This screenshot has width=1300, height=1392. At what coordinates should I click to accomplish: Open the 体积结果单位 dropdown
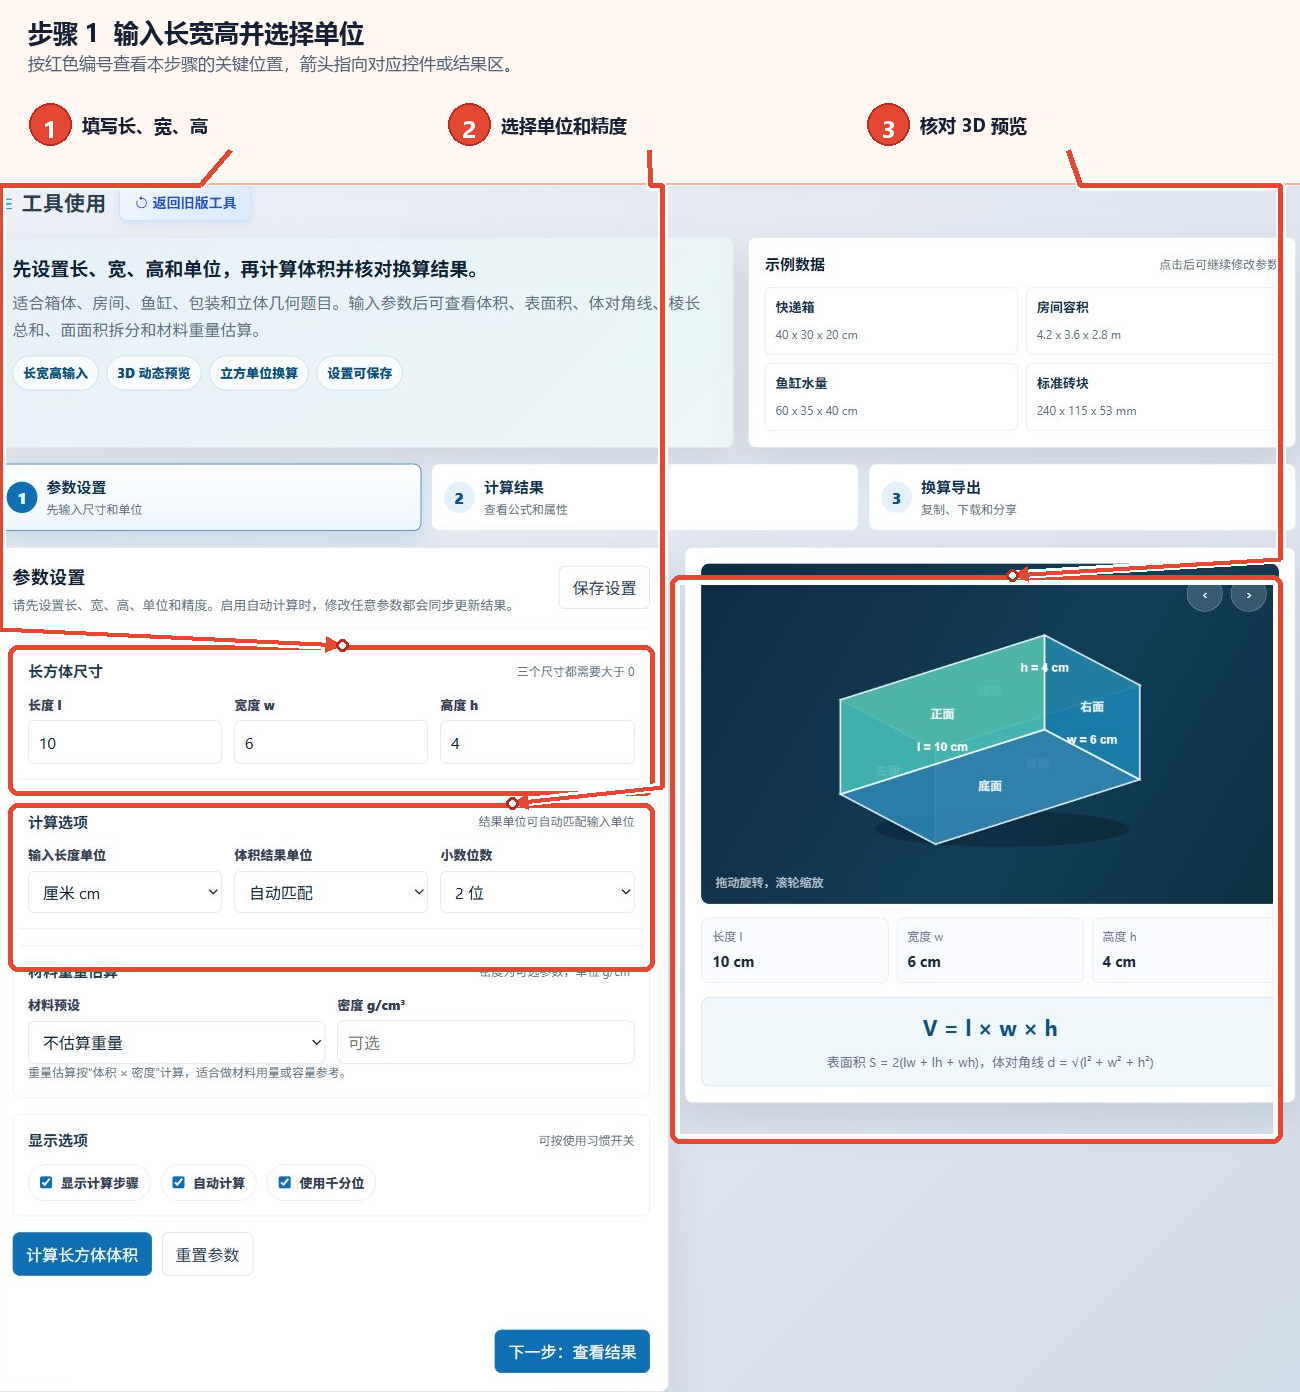331,892
